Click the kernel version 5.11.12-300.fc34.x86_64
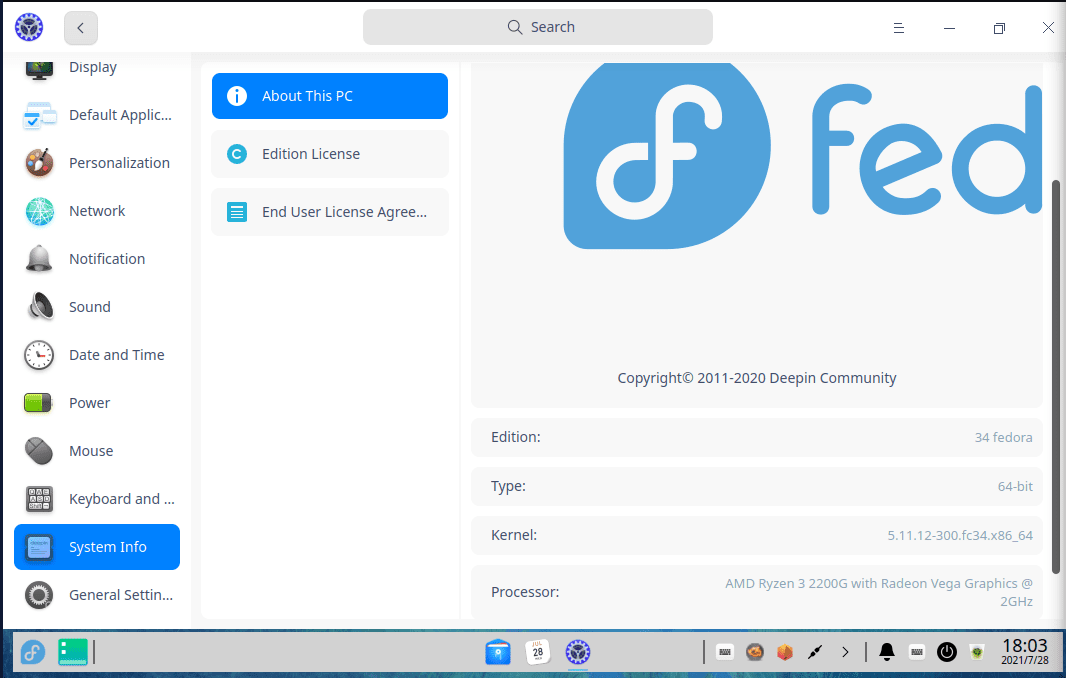 pos(960,535)
